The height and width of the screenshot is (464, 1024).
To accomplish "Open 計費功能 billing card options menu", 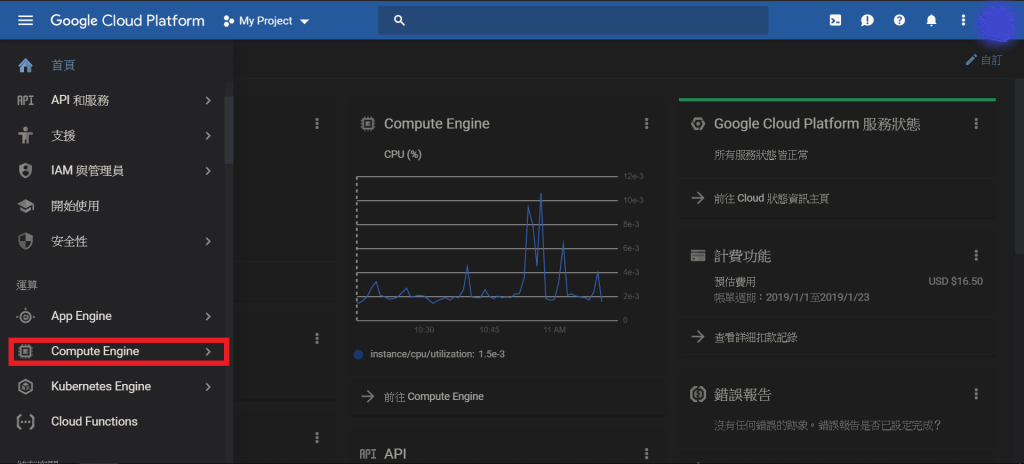I will point(976,255).
